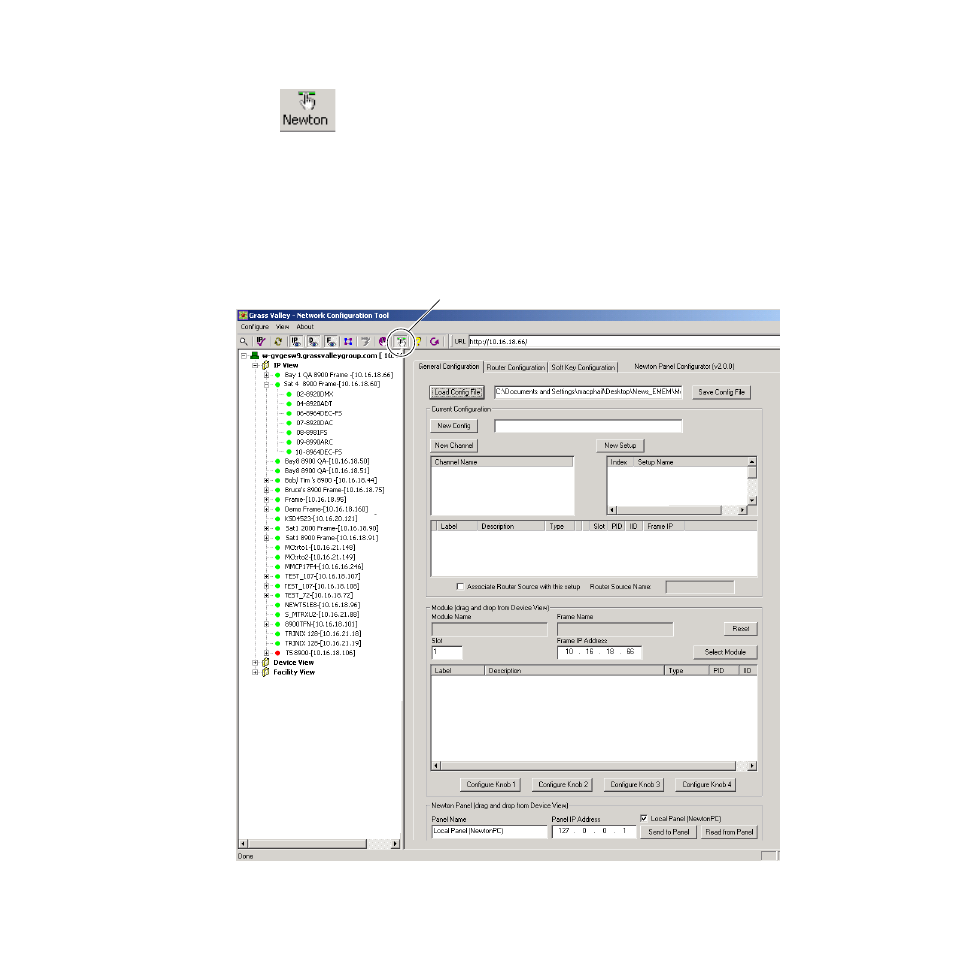Toggle the IP View eye toolbar icon

point(296,342)
